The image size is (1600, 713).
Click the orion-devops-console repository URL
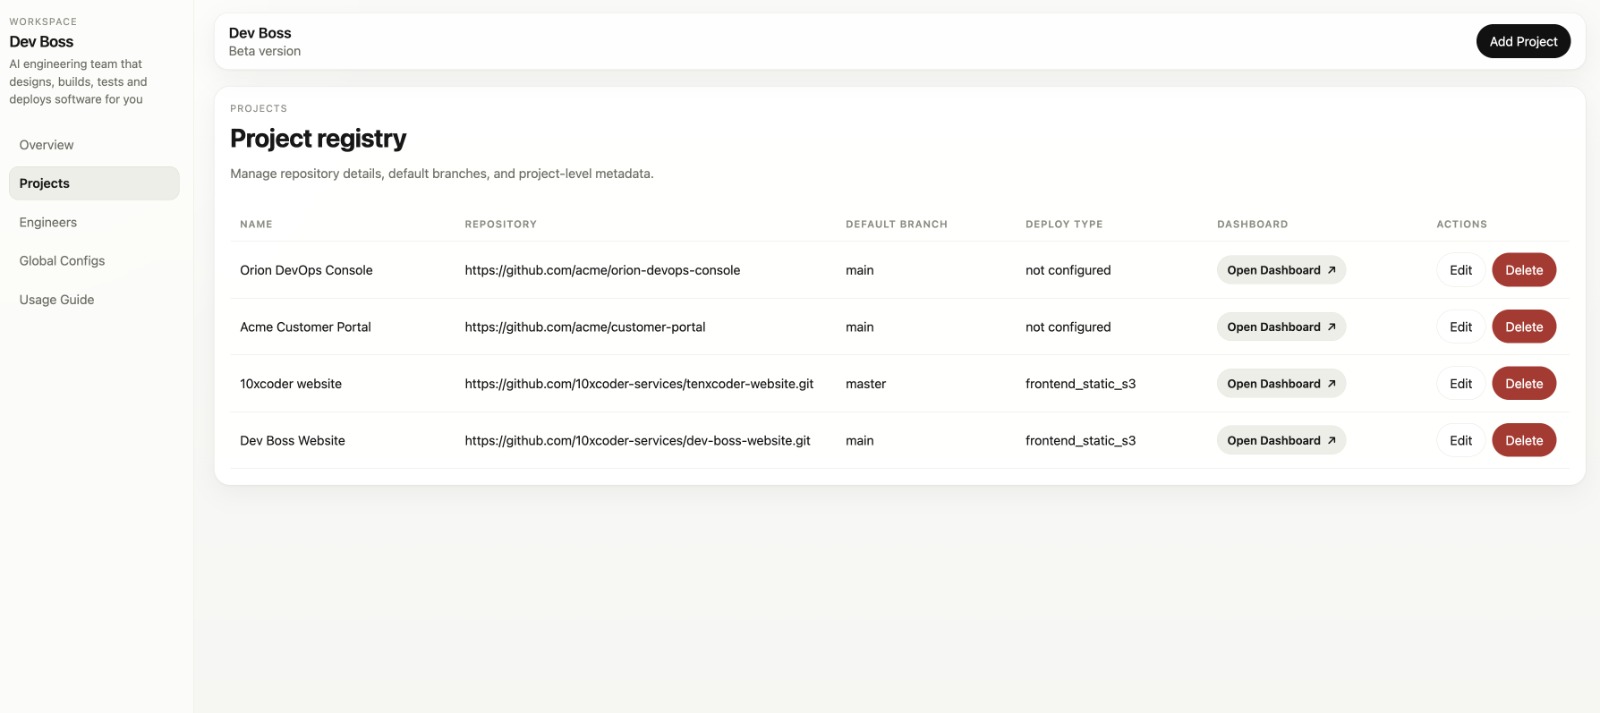(602, 270)
